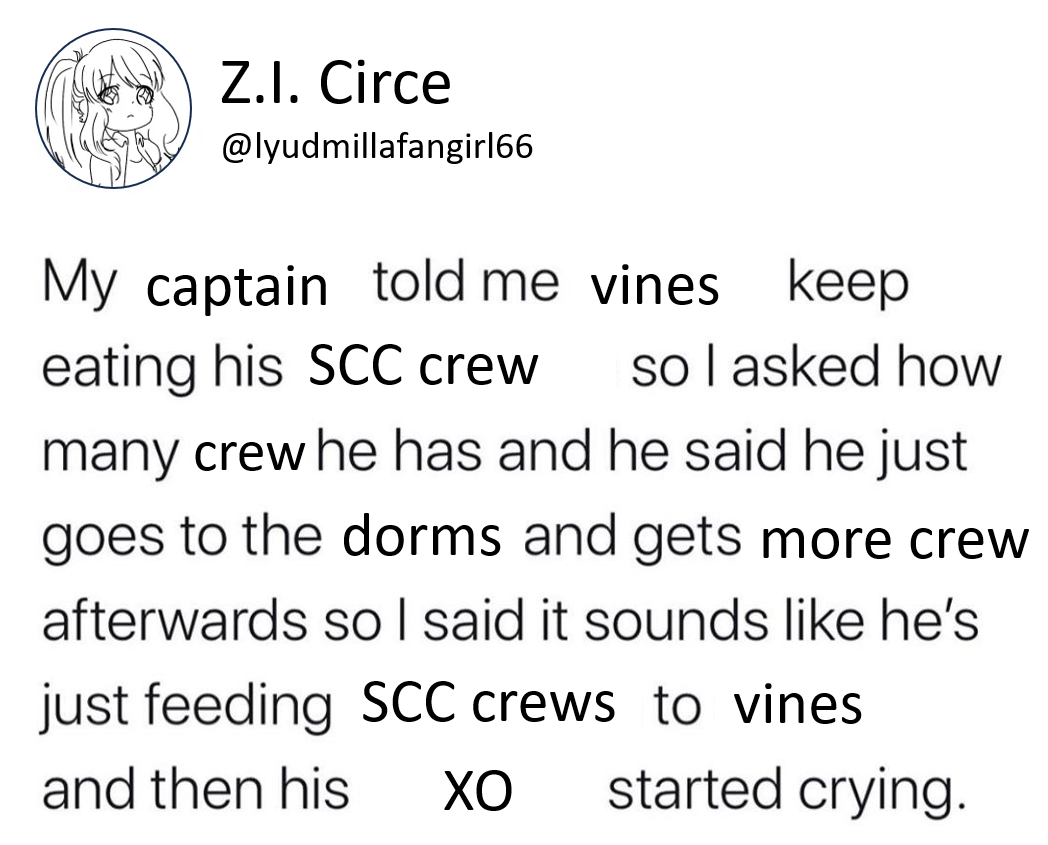Image resolution: width=1048 pixels, height=845 pixels.
Task: Click the word "dorms"
Action: click(422, 536)
